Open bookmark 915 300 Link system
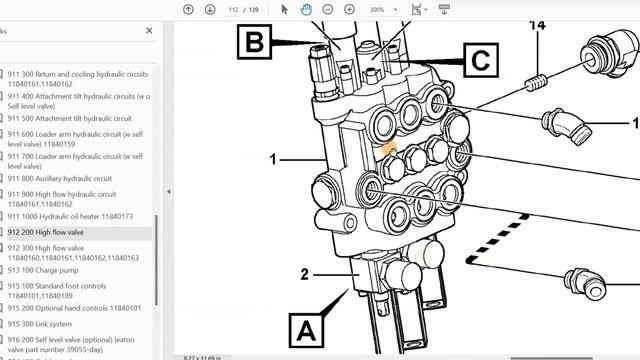The width and height of the screenshot is (640, 360). [x=40, y=324]
